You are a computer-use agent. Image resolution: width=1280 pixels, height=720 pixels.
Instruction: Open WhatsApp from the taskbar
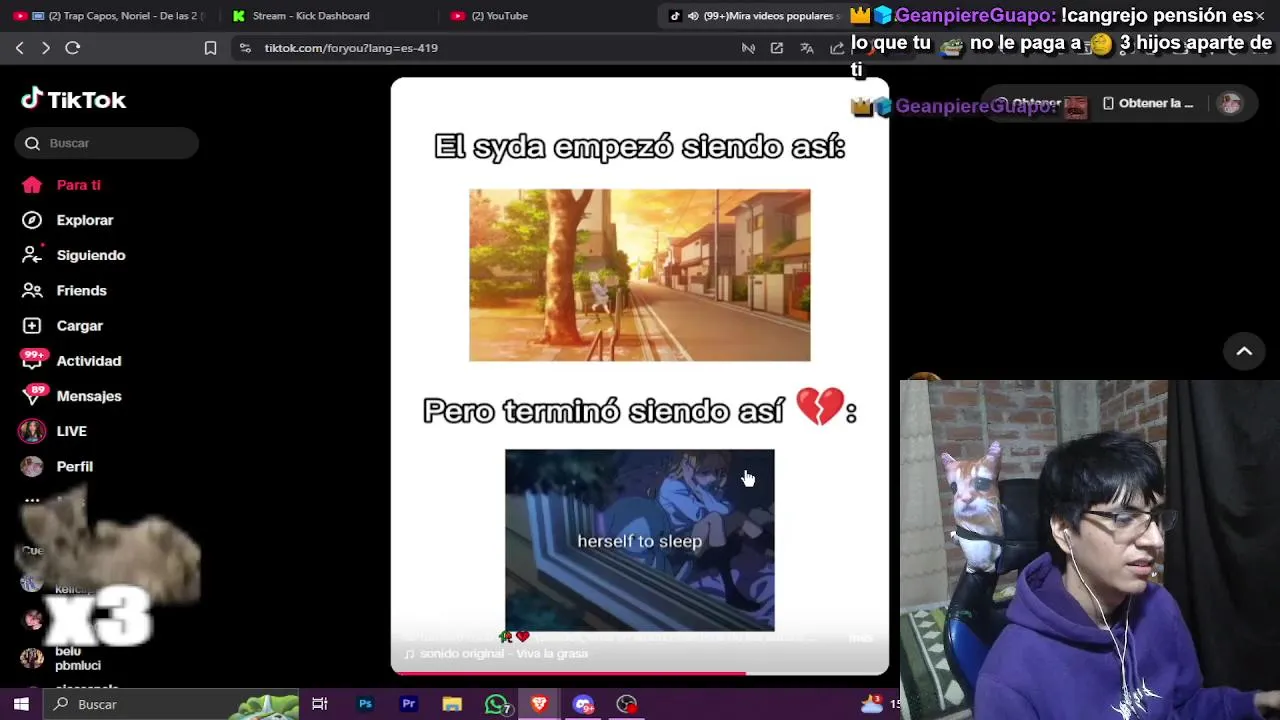coord(496,704)
